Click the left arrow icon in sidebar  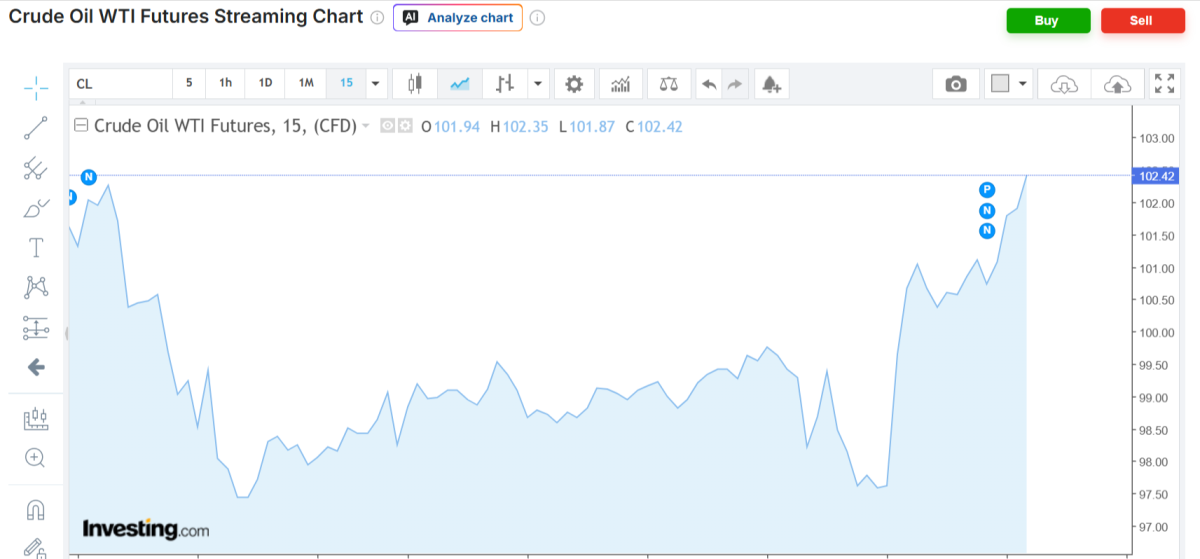[x=36, y=367]
